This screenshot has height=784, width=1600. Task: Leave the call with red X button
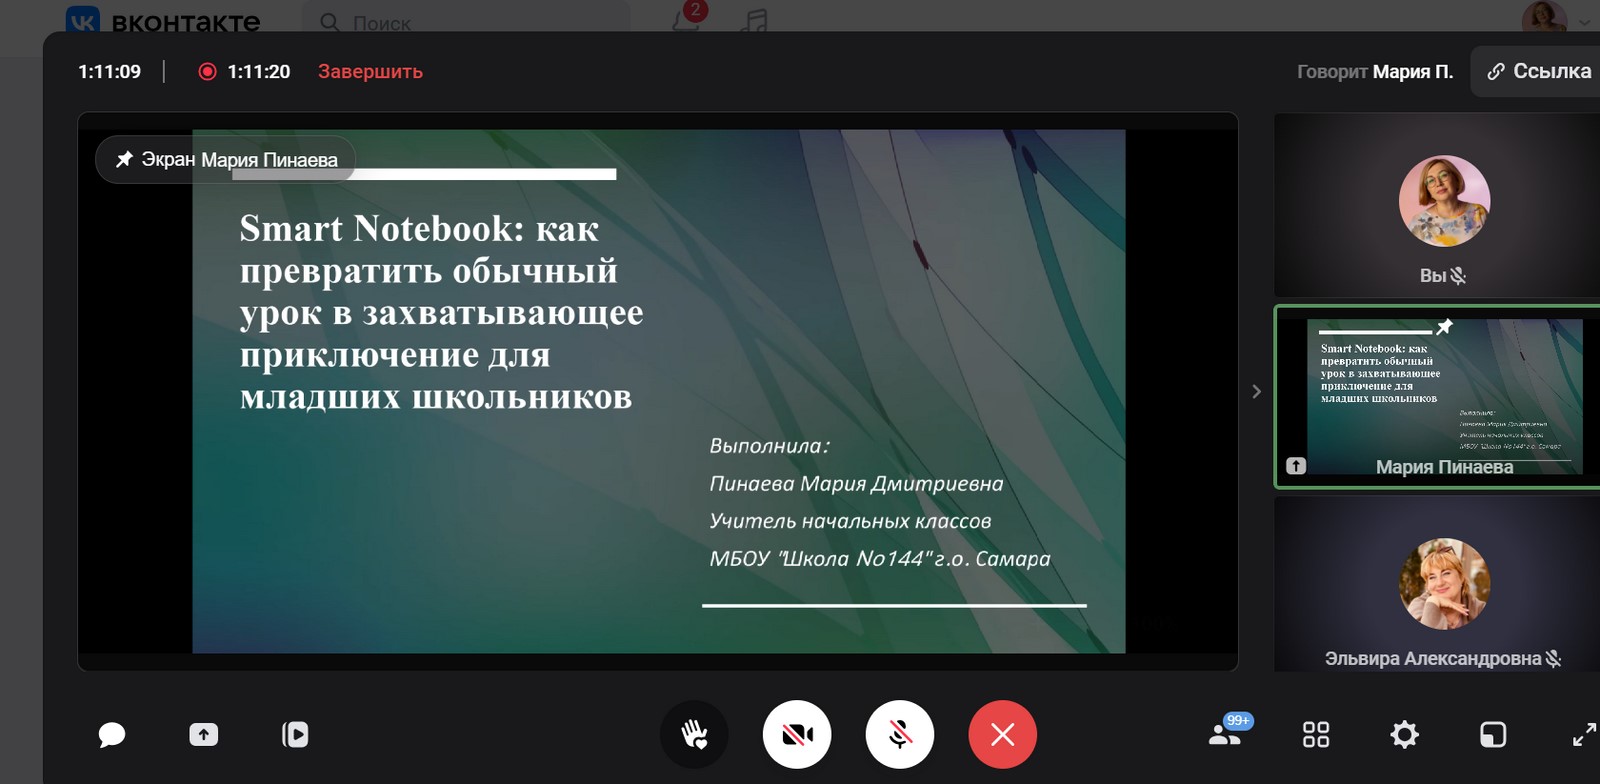pyautogui.click(x=1002, y=735)
